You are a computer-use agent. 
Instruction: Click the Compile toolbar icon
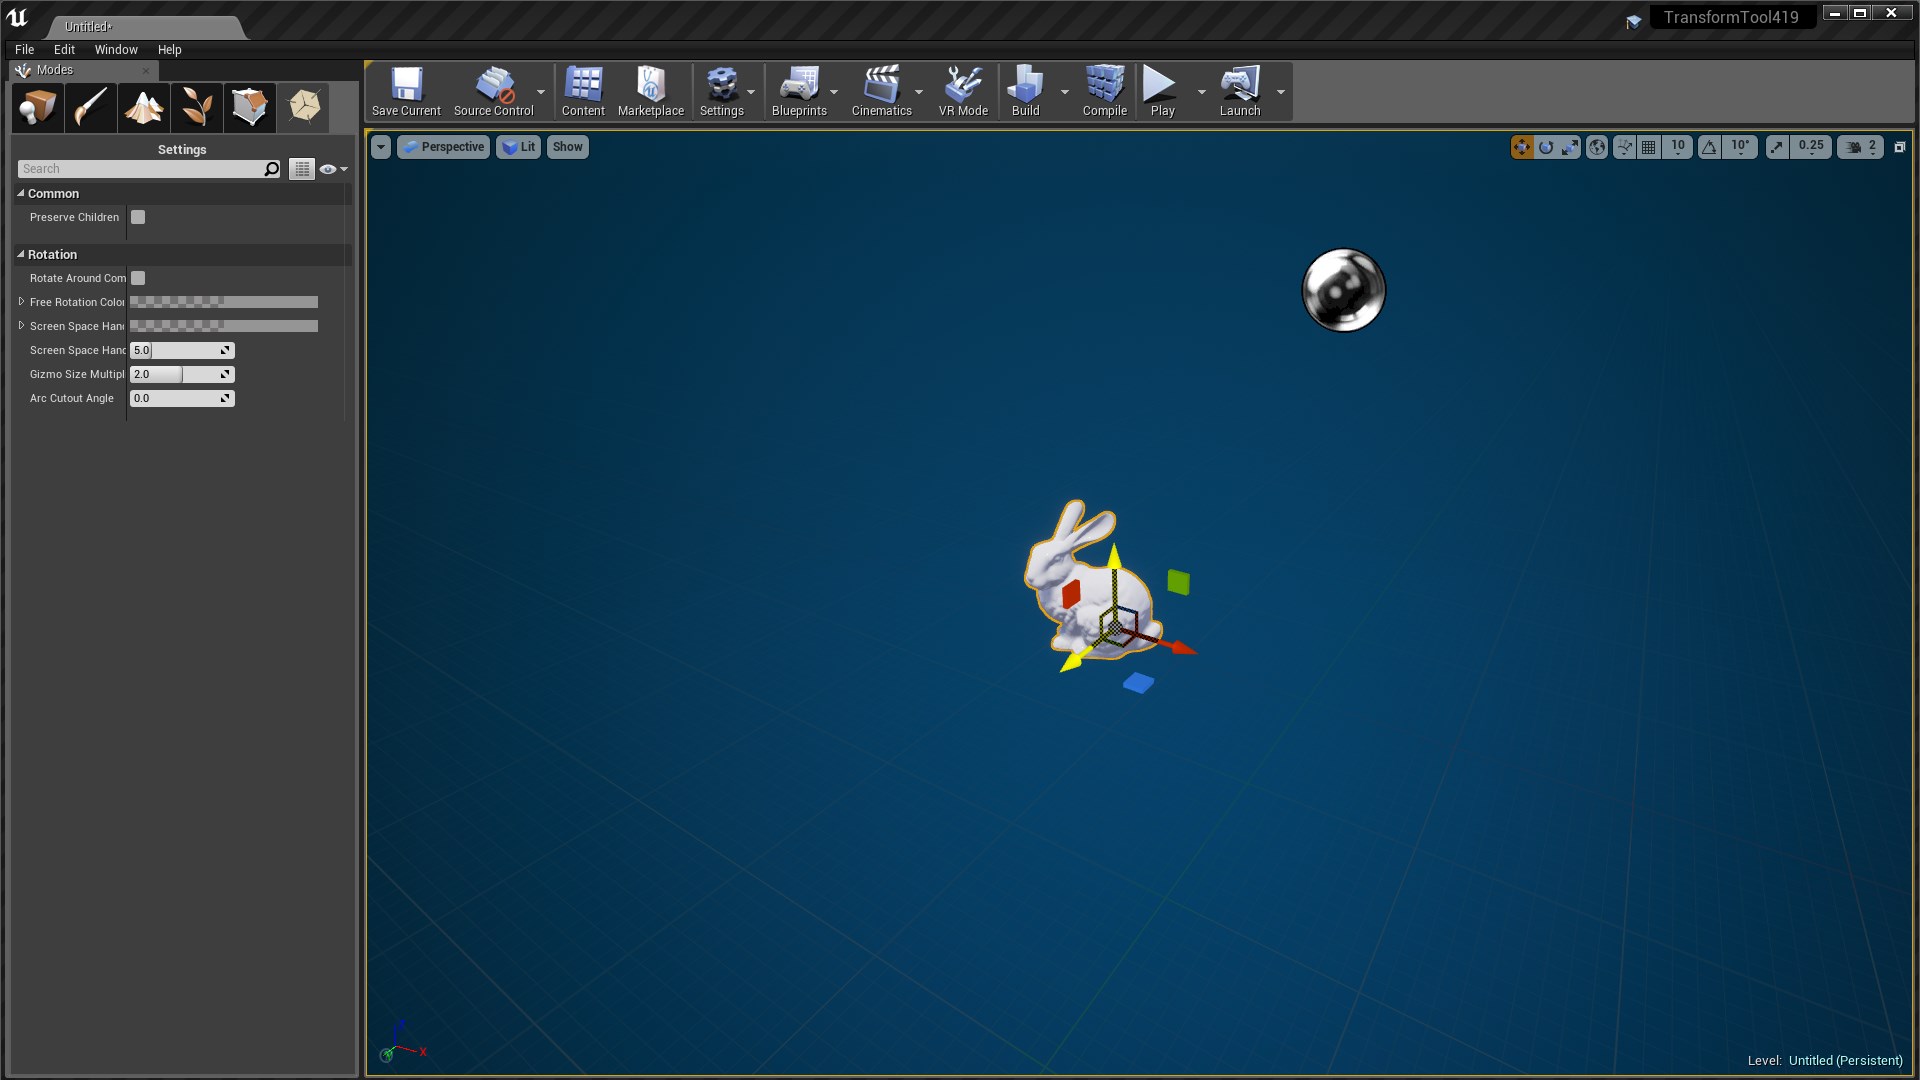pos(1105,92)
